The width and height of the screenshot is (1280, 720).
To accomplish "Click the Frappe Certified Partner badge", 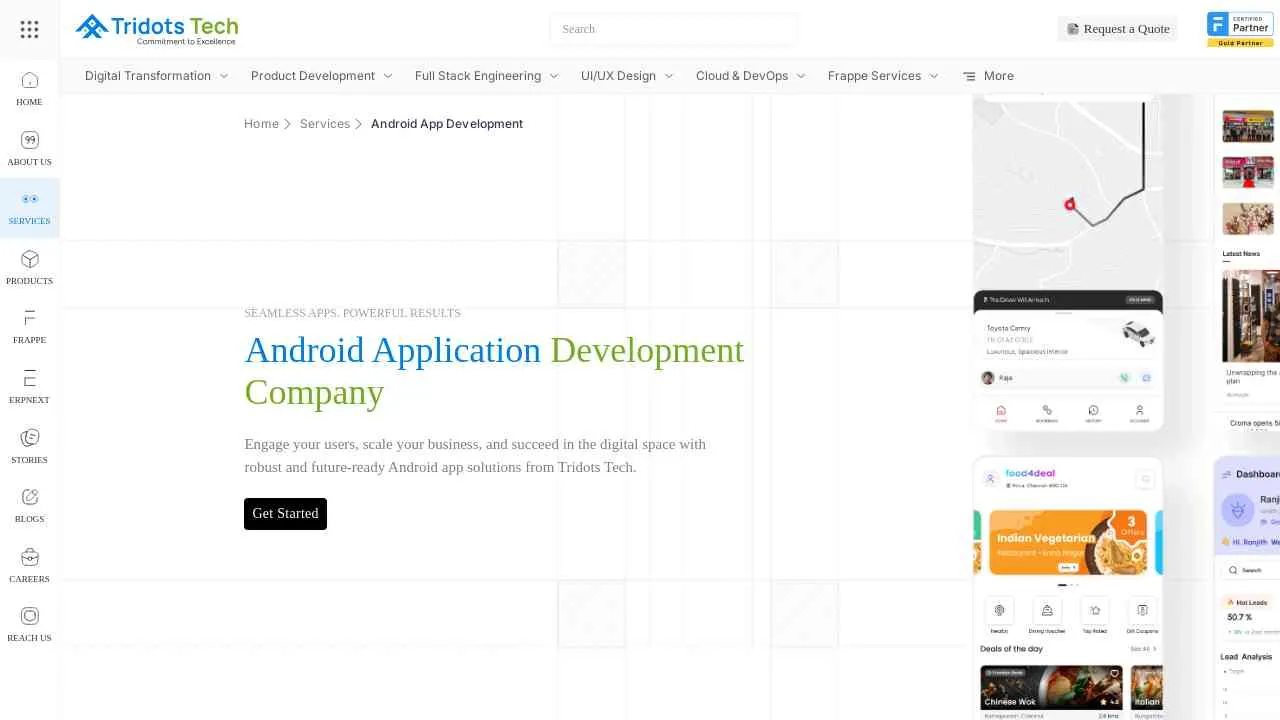I will click(1240, 29).
